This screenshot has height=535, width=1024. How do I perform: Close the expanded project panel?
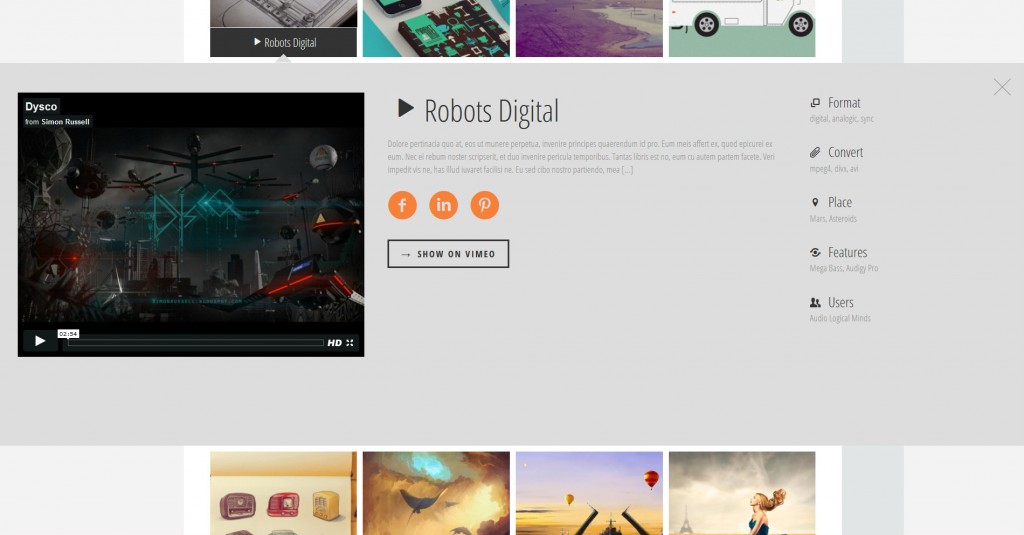pyautogui.click(x=1002, y=87)
